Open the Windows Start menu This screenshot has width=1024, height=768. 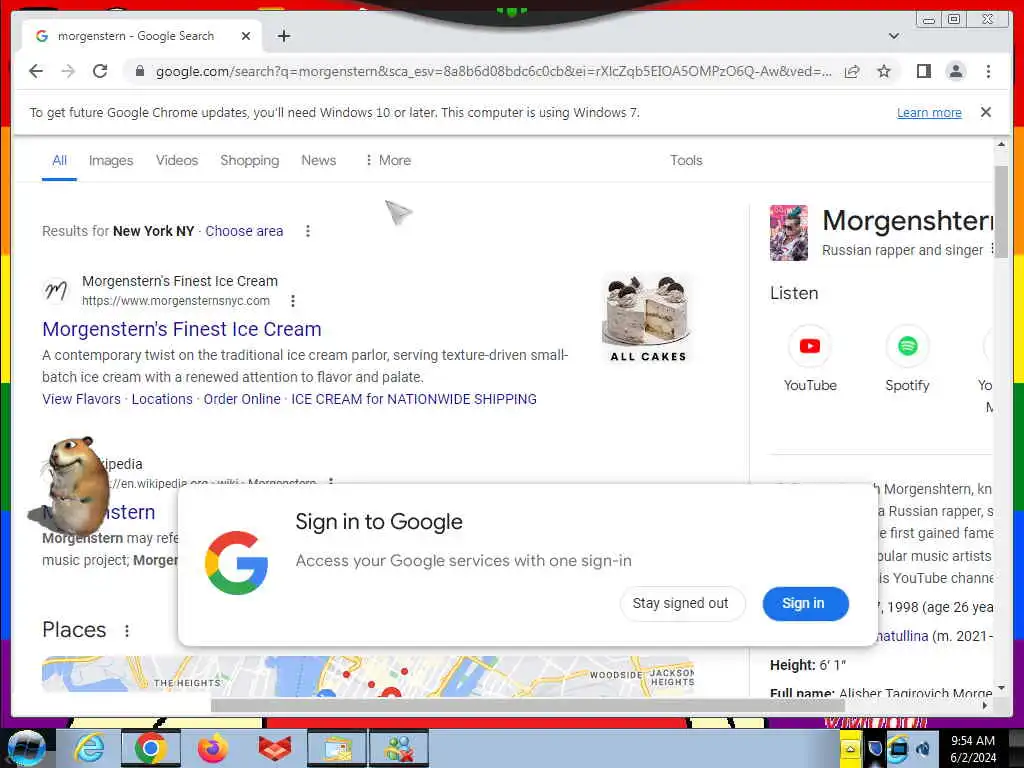[26, 748]
